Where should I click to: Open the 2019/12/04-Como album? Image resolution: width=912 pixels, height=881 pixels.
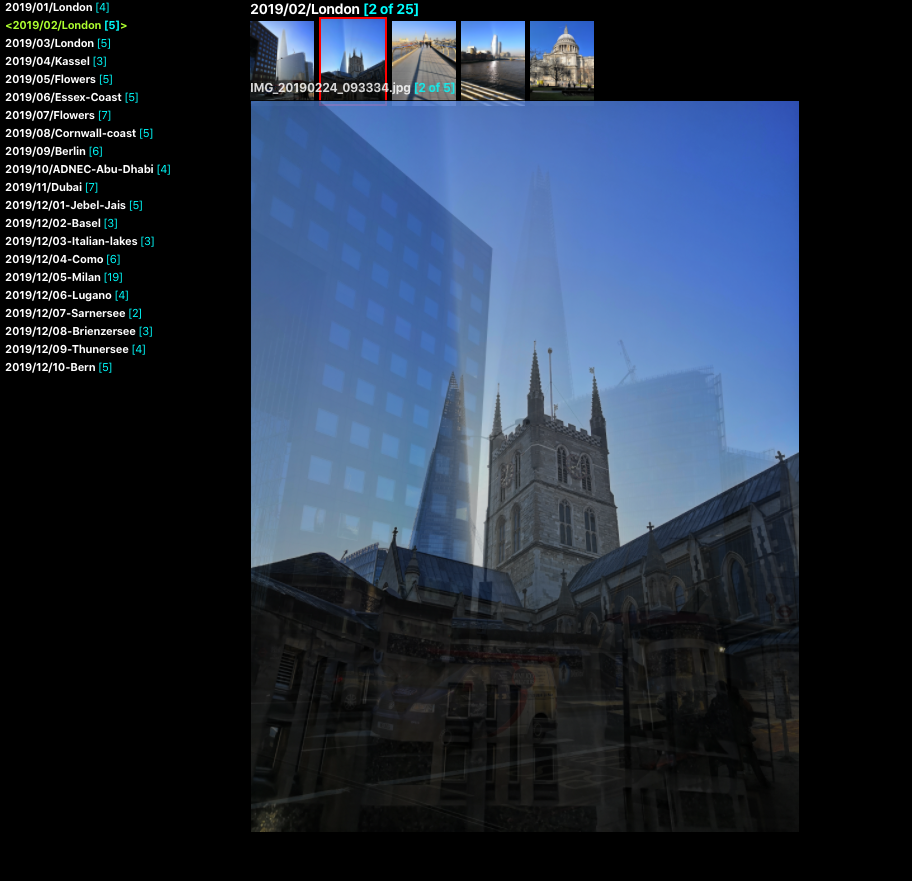pyautogui.click(x=63, y=260)
